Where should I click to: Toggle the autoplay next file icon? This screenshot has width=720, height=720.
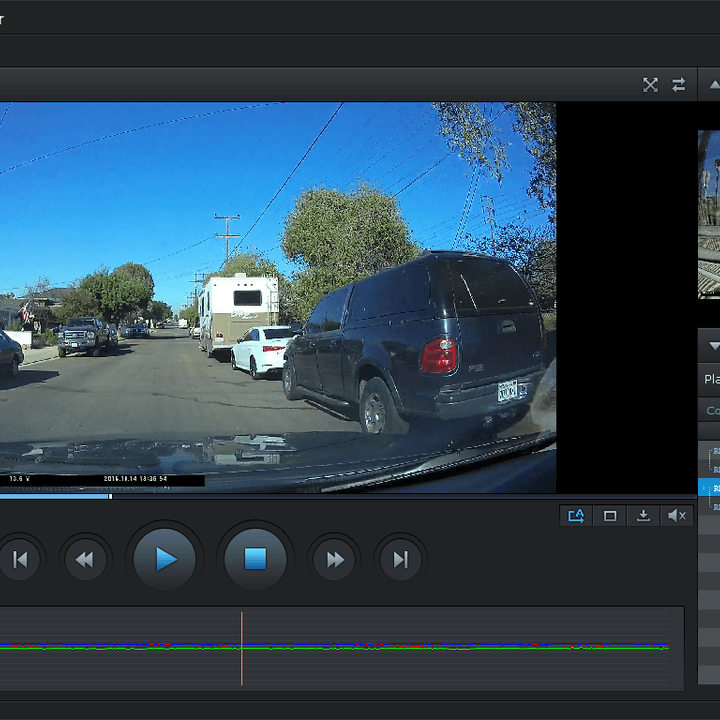tap(576, 516)
